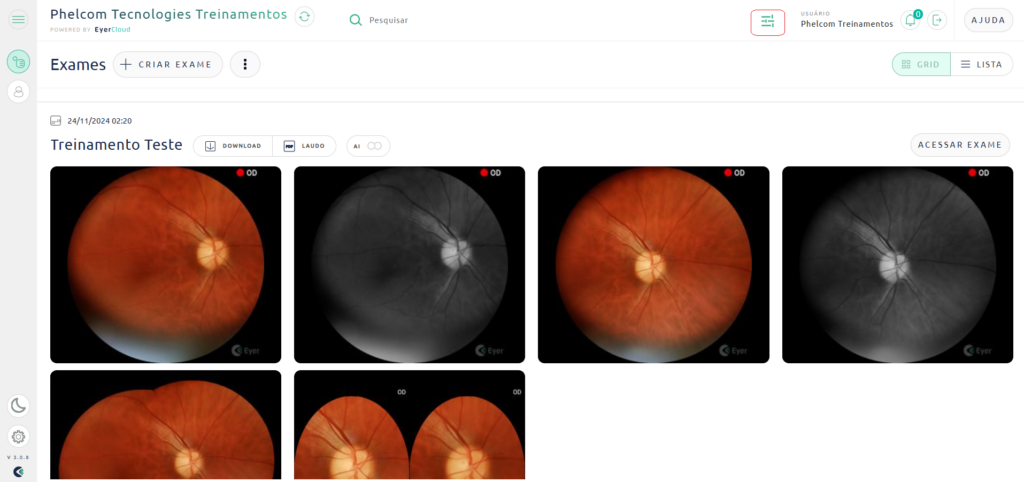Screen dimensions: 1024x482
Task: Switch to Grid view
Action: (x=921, y=65)
